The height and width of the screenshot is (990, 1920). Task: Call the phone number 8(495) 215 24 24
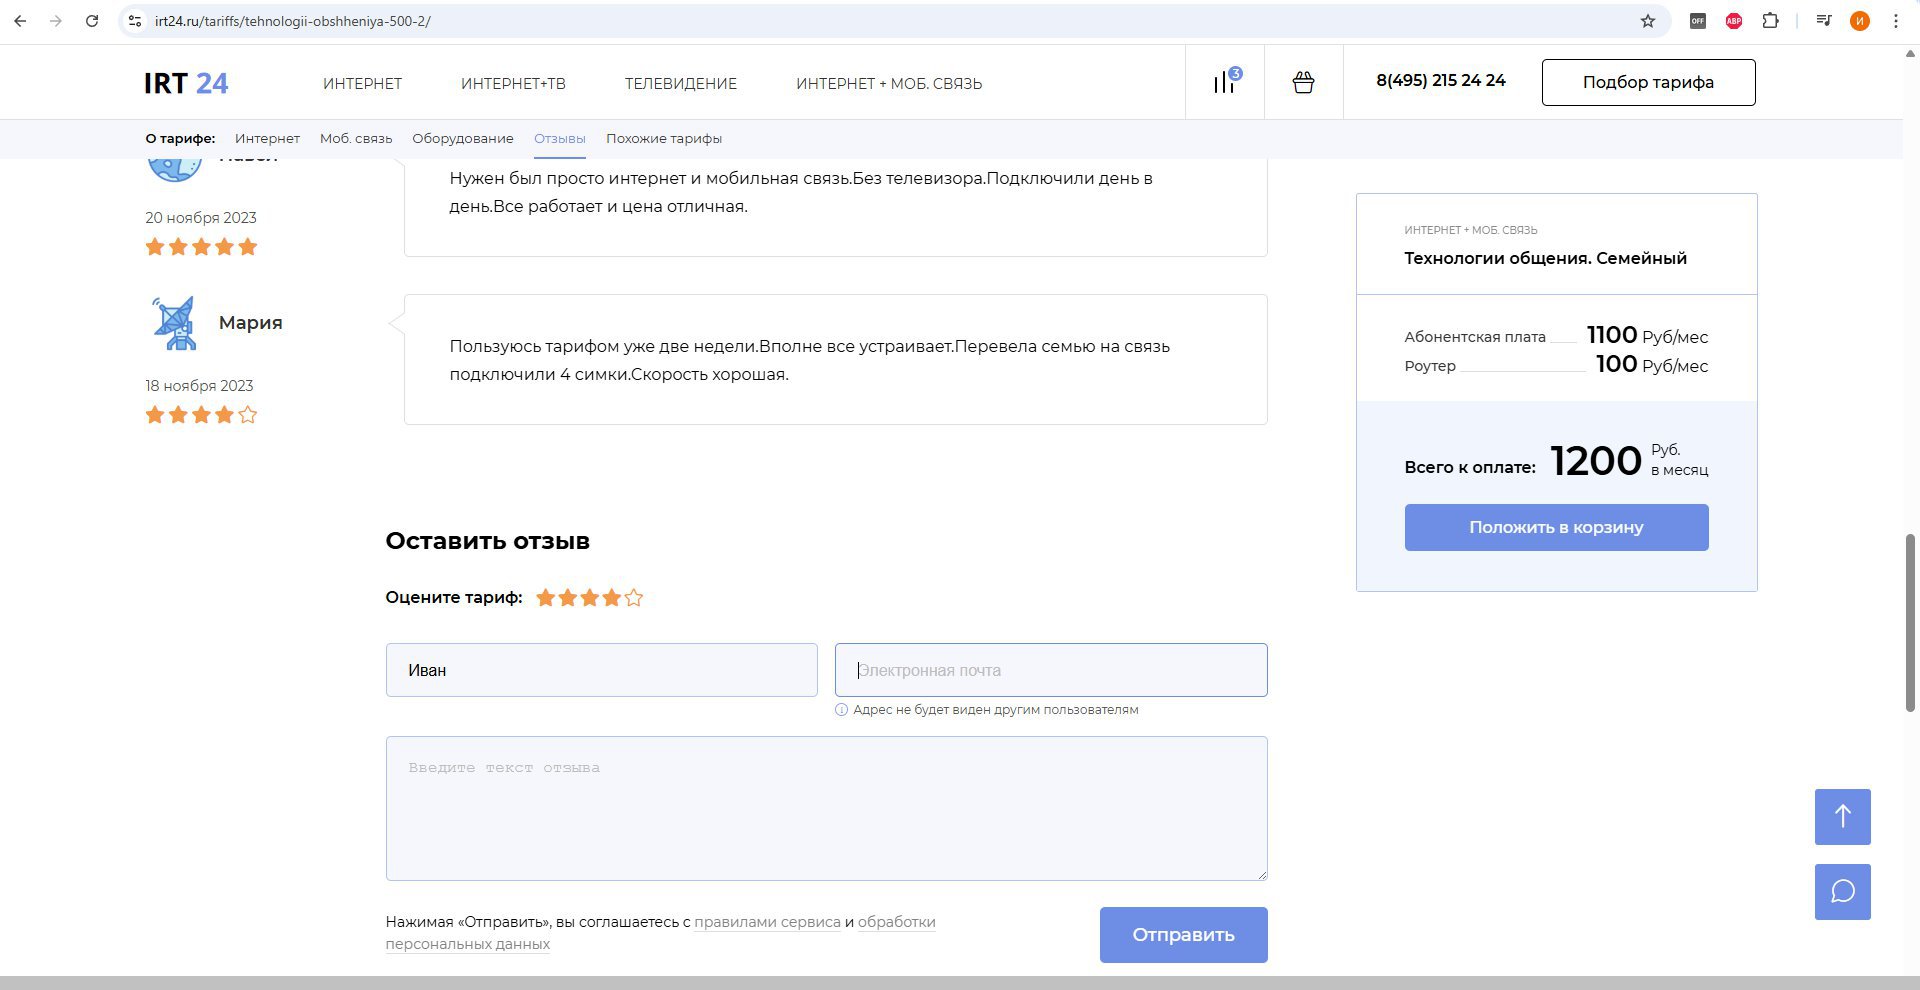pos(1441,81)
